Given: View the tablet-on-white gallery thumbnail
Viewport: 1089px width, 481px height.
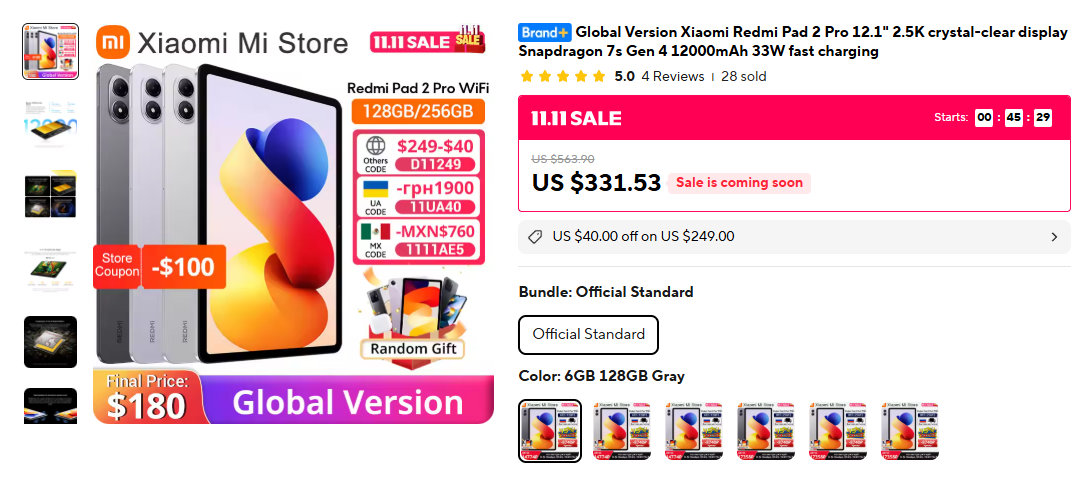Looking at the screenshot, I should [x=51, y=269].
